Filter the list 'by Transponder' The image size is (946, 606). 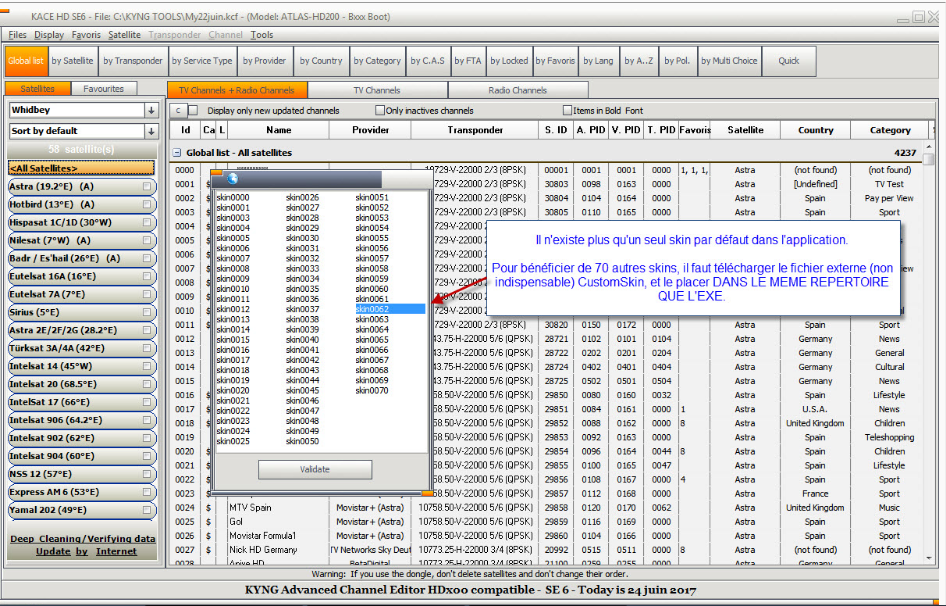click(133, 61)
